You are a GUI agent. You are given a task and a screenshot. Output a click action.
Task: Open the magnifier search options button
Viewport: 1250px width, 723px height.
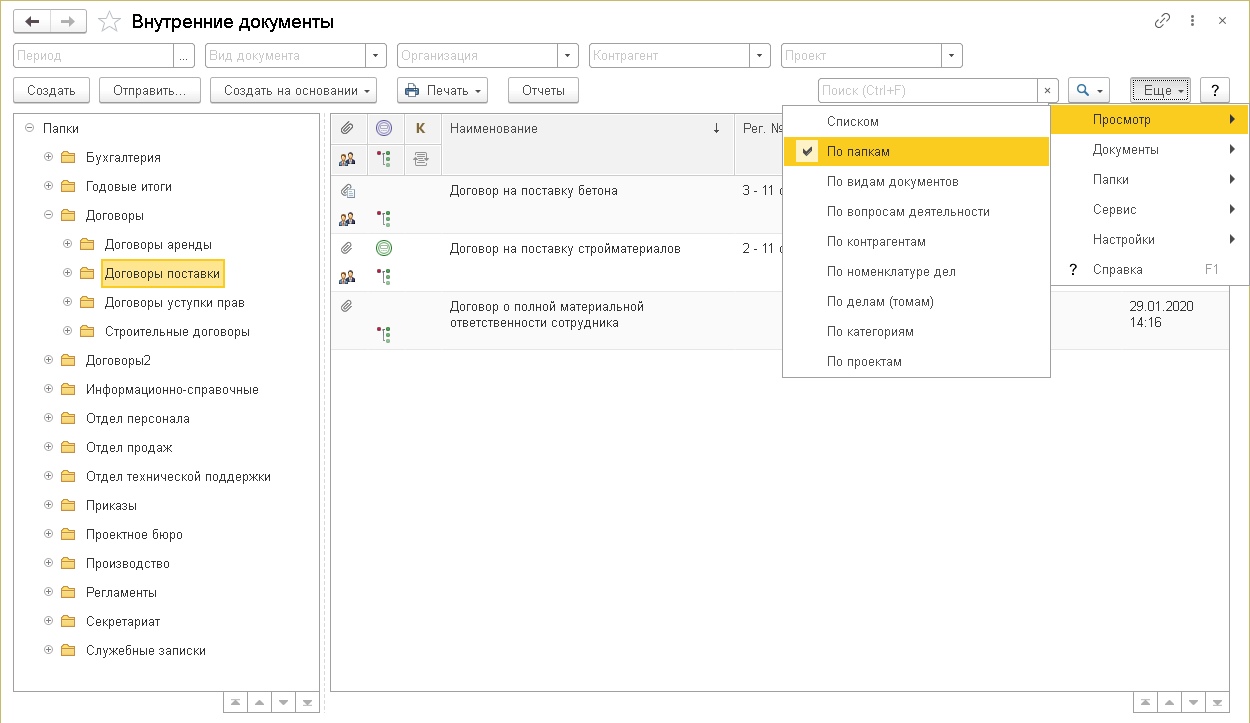tap(1088, 90)
